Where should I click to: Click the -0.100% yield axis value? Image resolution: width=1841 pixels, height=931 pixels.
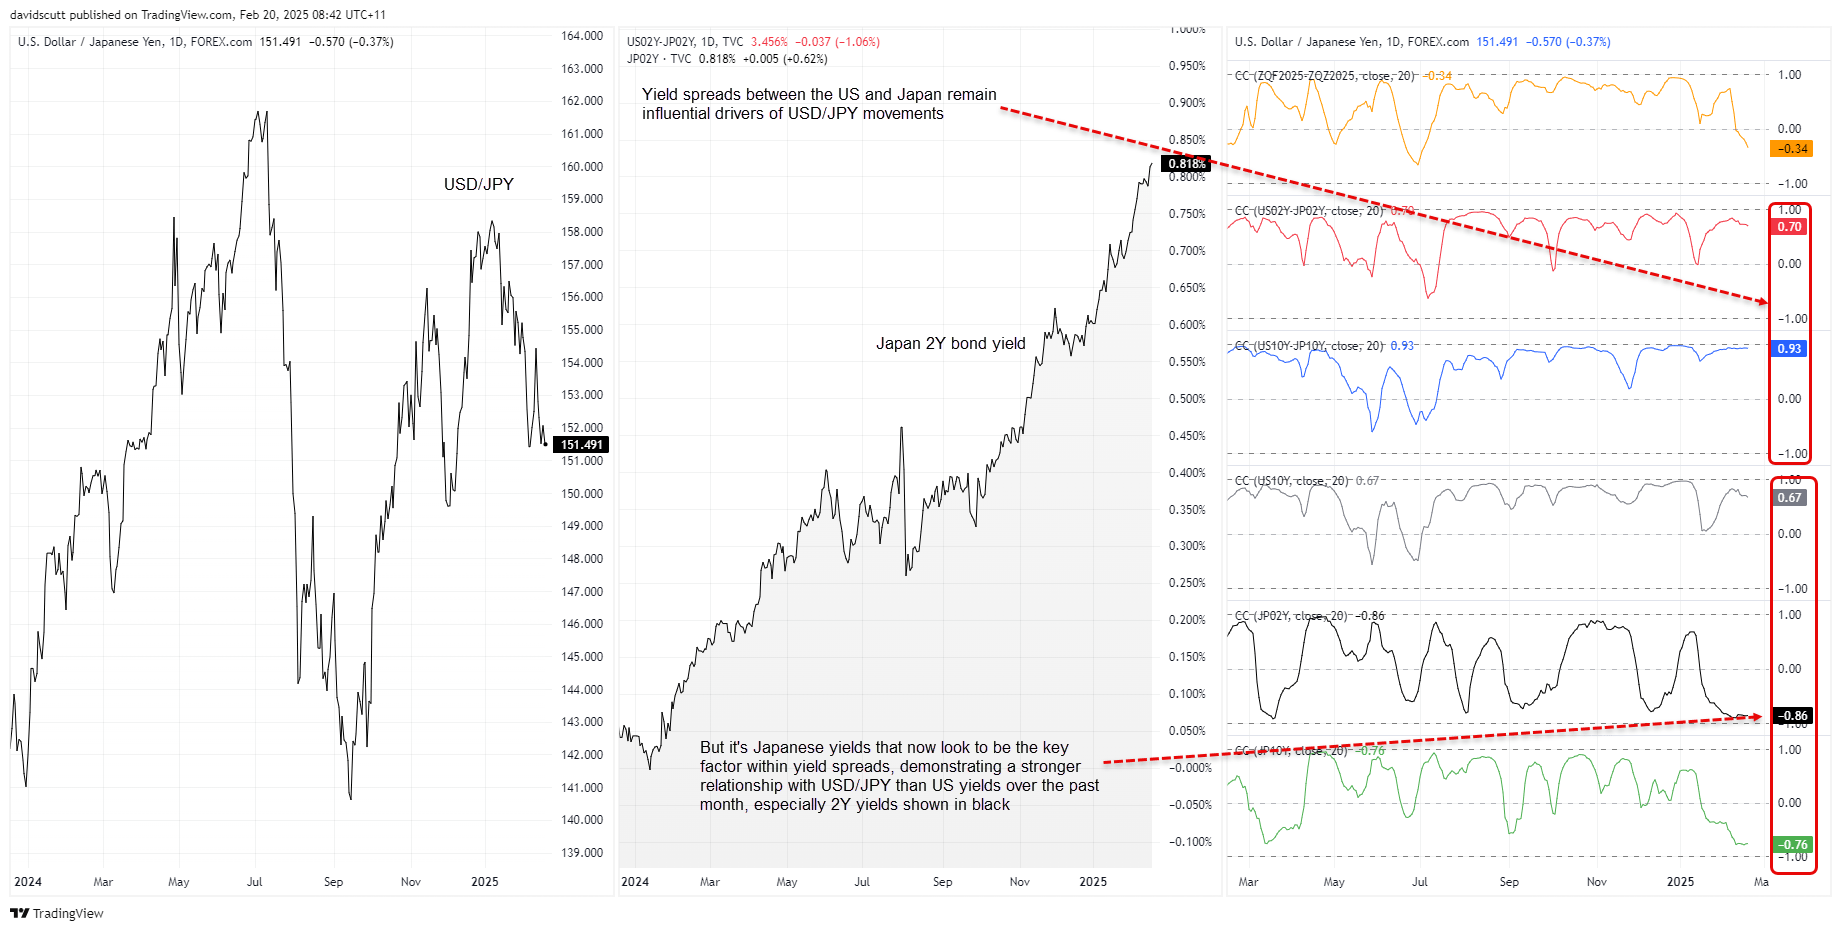point(1190,842)
